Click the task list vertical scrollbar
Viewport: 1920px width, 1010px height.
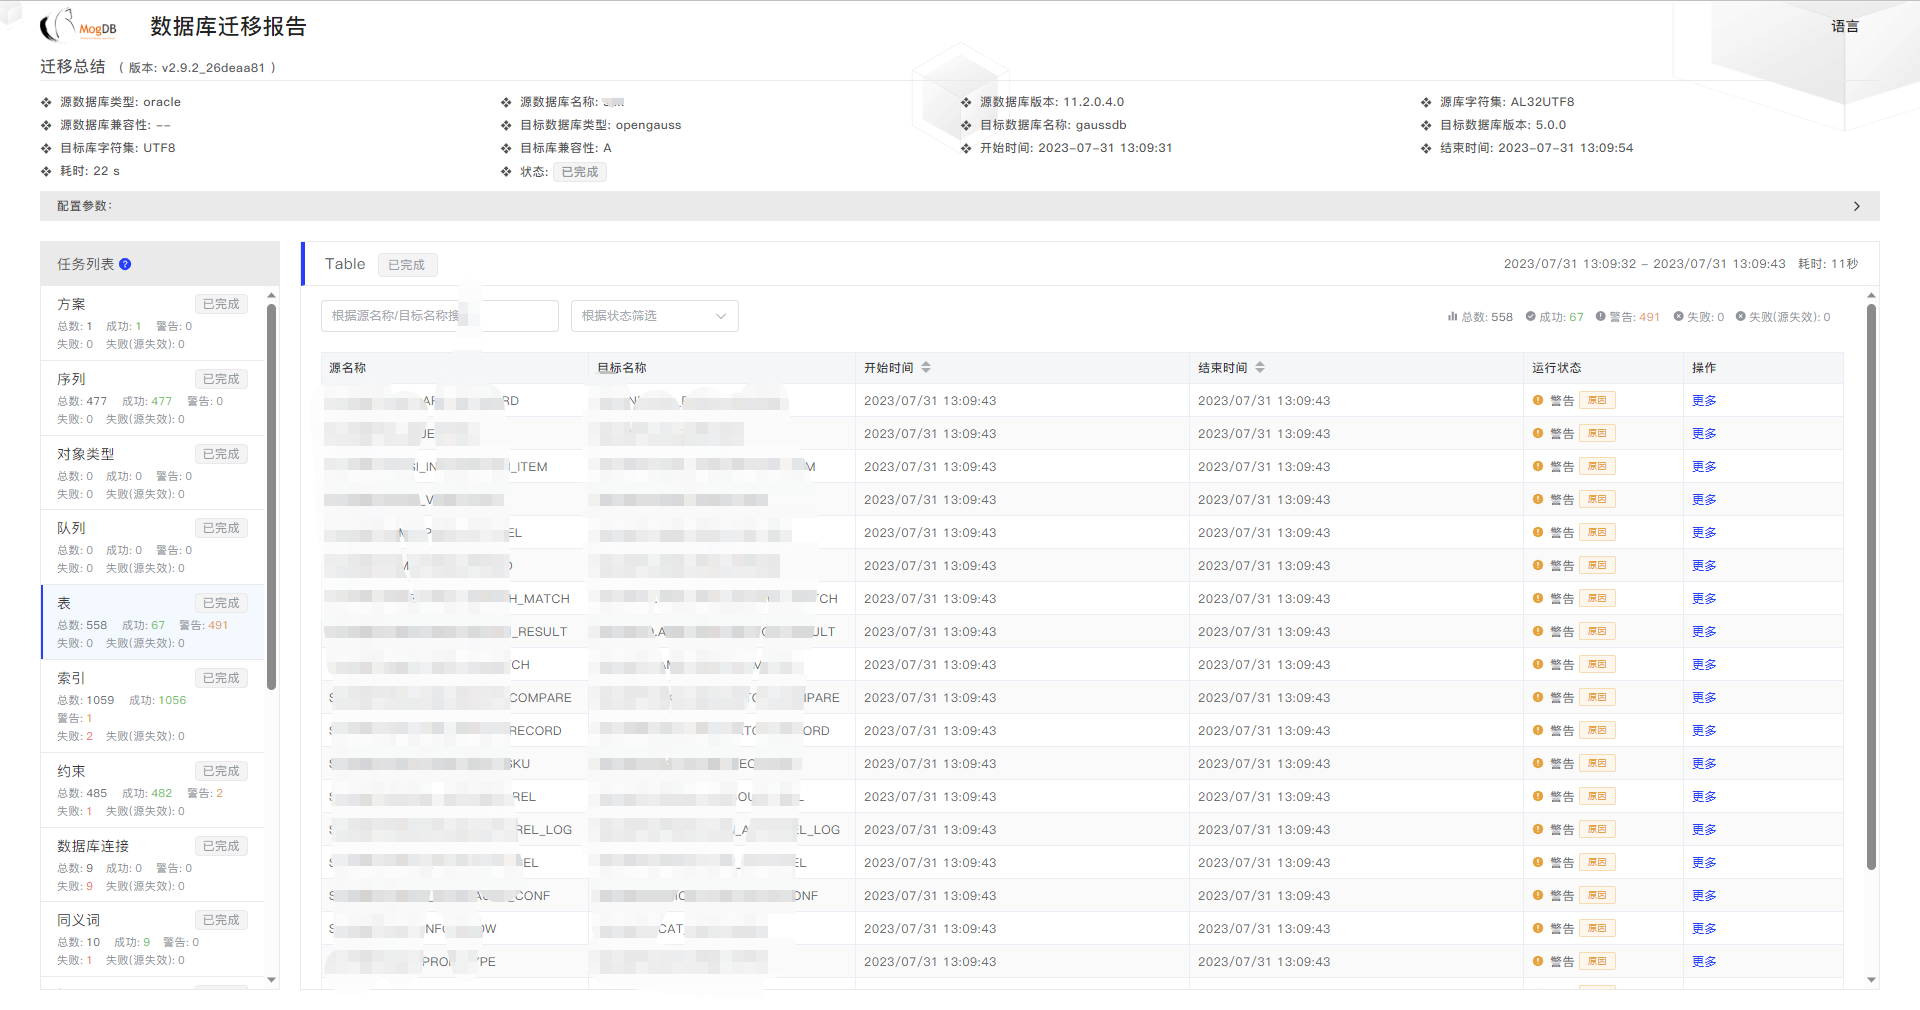click(271, 497)
